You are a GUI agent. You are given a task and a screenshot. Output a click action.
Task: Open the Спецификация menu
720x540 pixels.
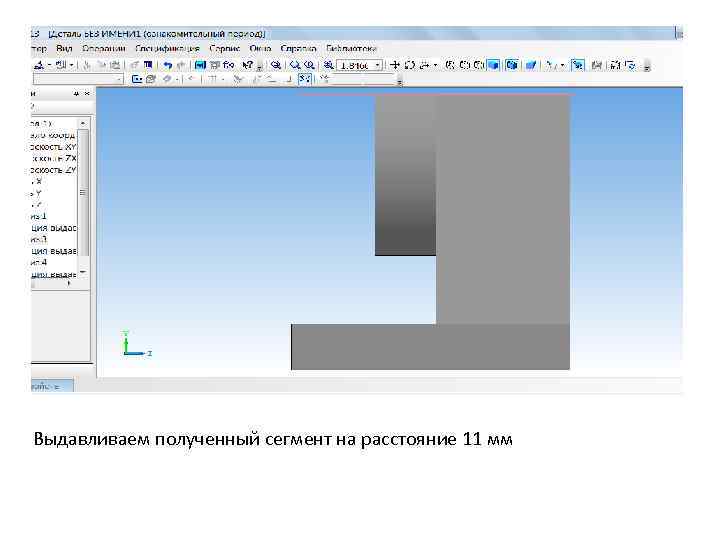[167, 48]
